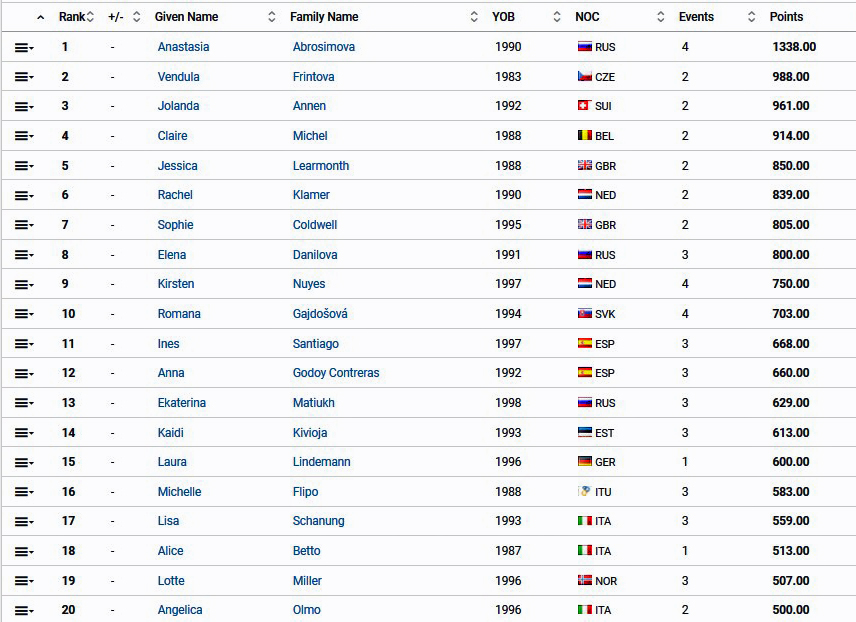Screen dimensions: 856x622
Task: Open row menu icon for rank 15 Laura
Action: tap(24, 463)
